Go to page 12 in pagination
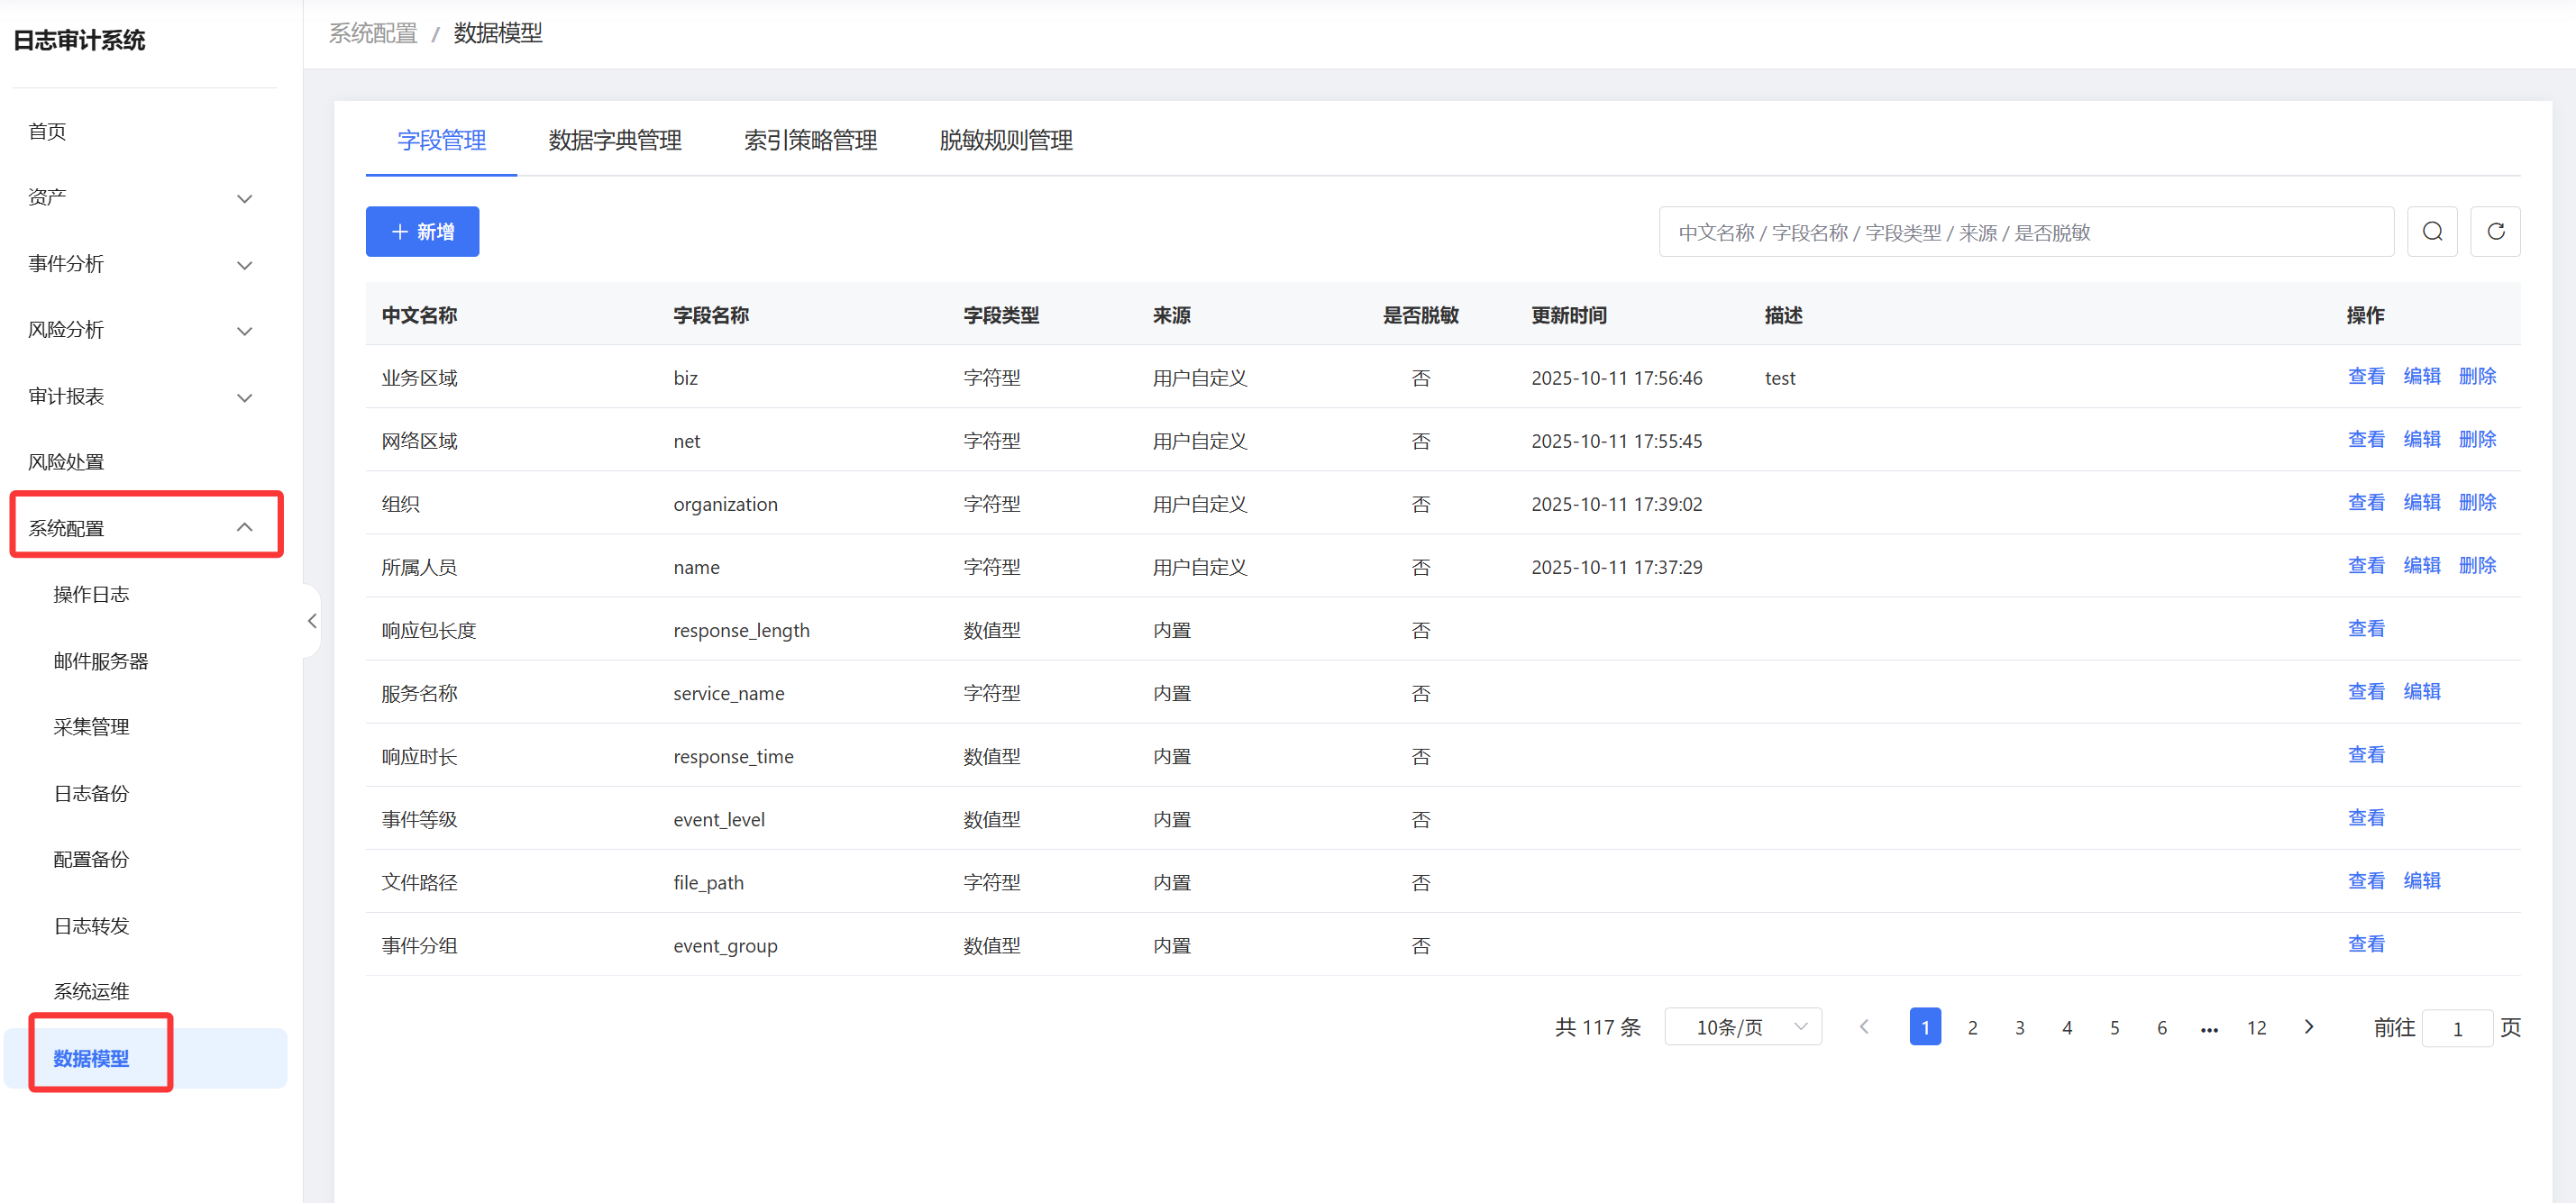The image size is (2576, 1203). tap(2256, 1028)
